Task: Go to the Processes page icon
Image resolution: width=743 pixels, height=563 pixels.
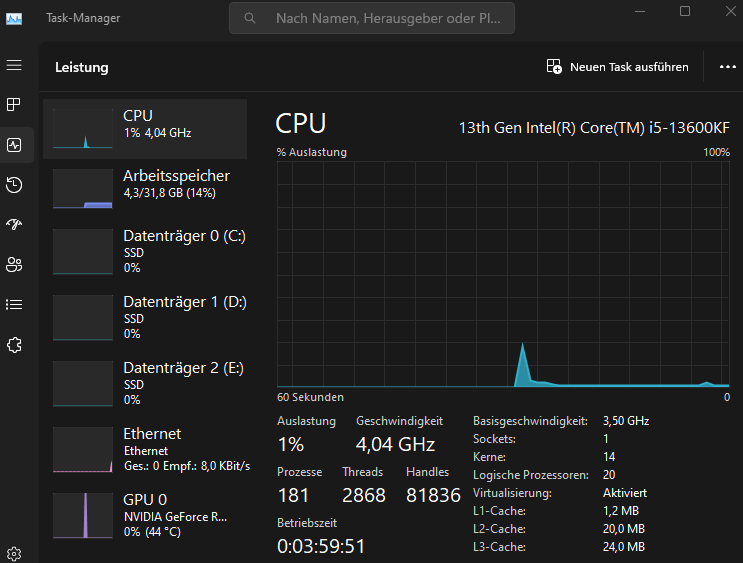Action: (14, 104)
